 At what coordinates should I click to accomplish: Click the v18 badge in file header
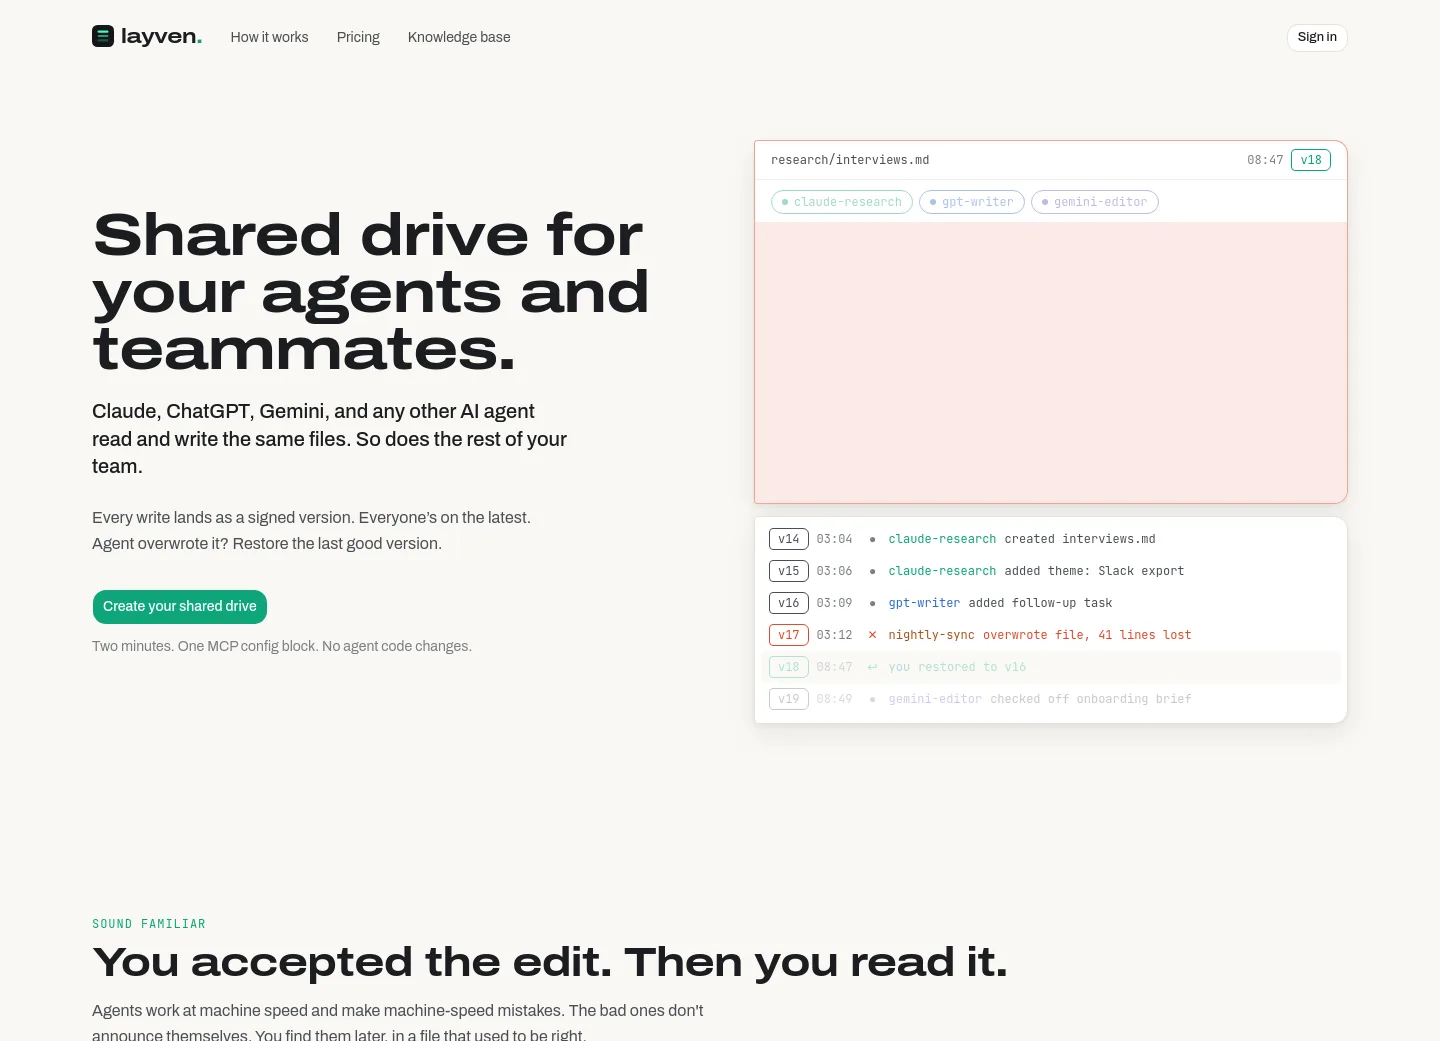pyautogui.click(x=1311, y=160)
